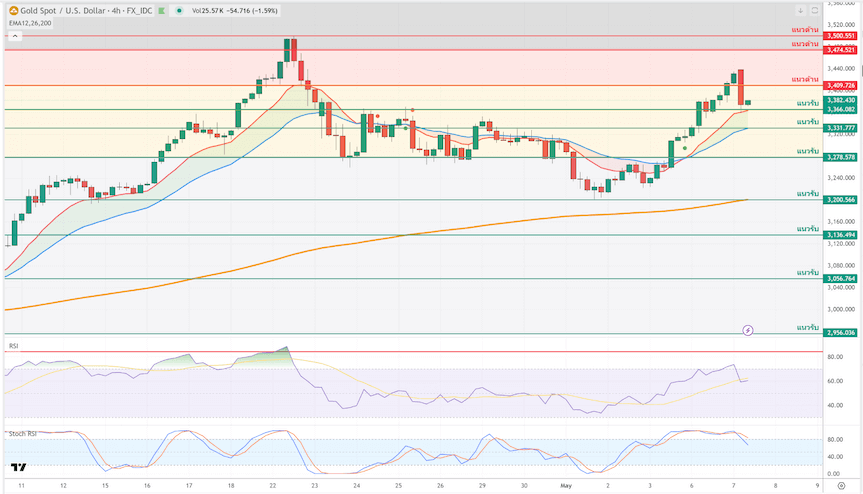Click the red signal dot above the April 25 candle
This screenshot has height=494, width=863.
click(413, 110)
